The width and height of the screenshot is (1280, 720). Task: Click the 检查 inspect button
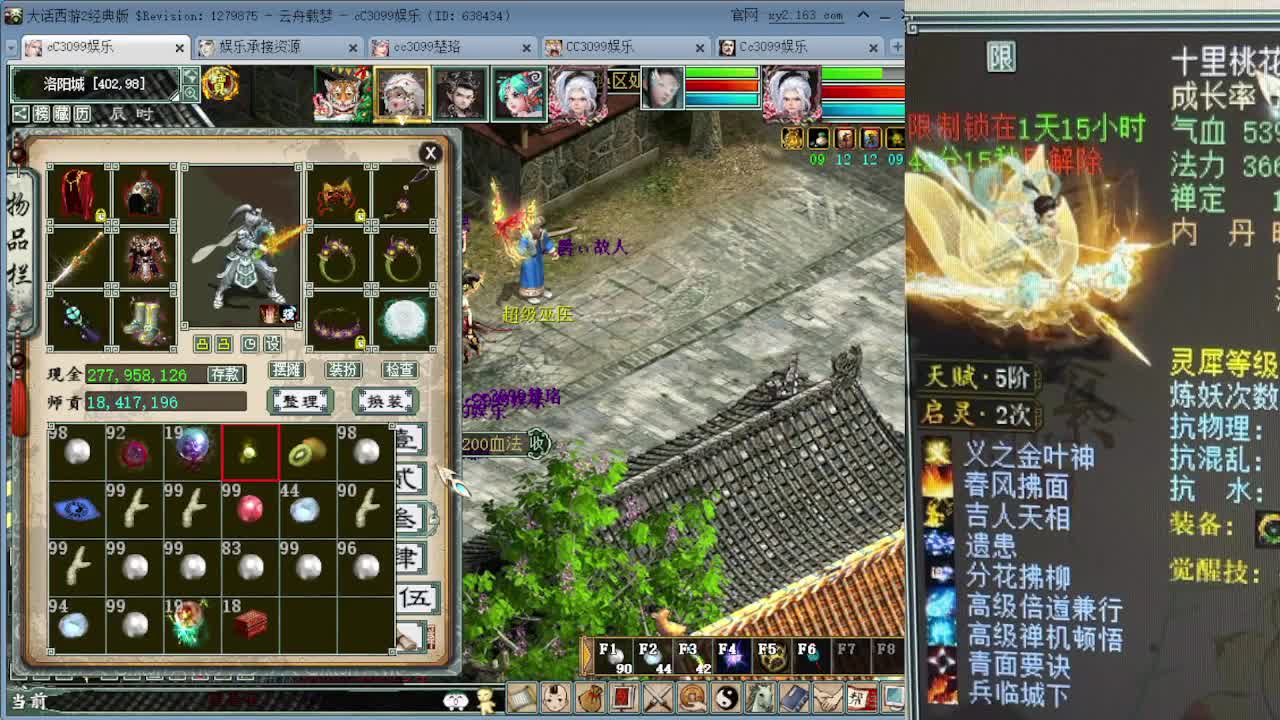(x=399, y=370)
